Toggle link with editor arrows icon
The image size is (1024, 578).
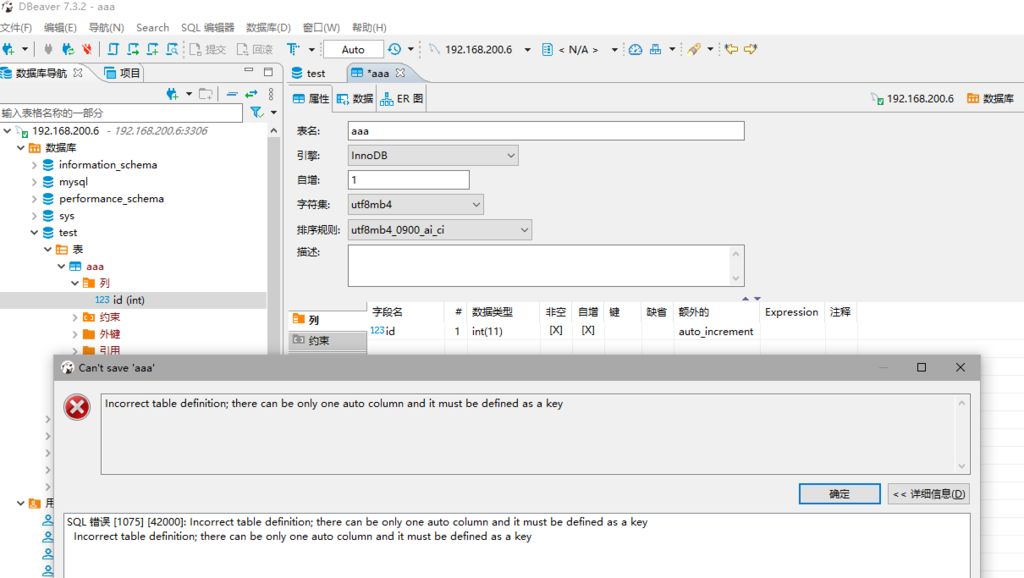tap(251, 94)
